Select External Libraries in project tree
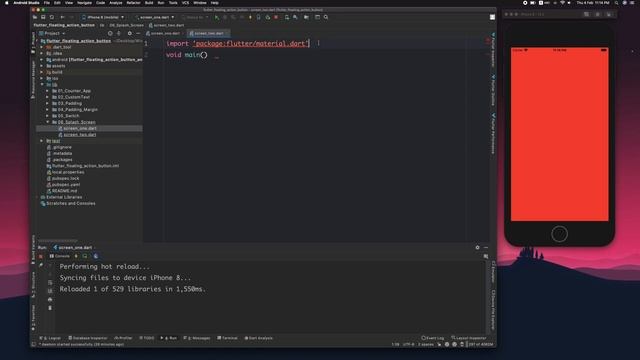The width and height of the screenshot is (640, 360). [64, 197]
